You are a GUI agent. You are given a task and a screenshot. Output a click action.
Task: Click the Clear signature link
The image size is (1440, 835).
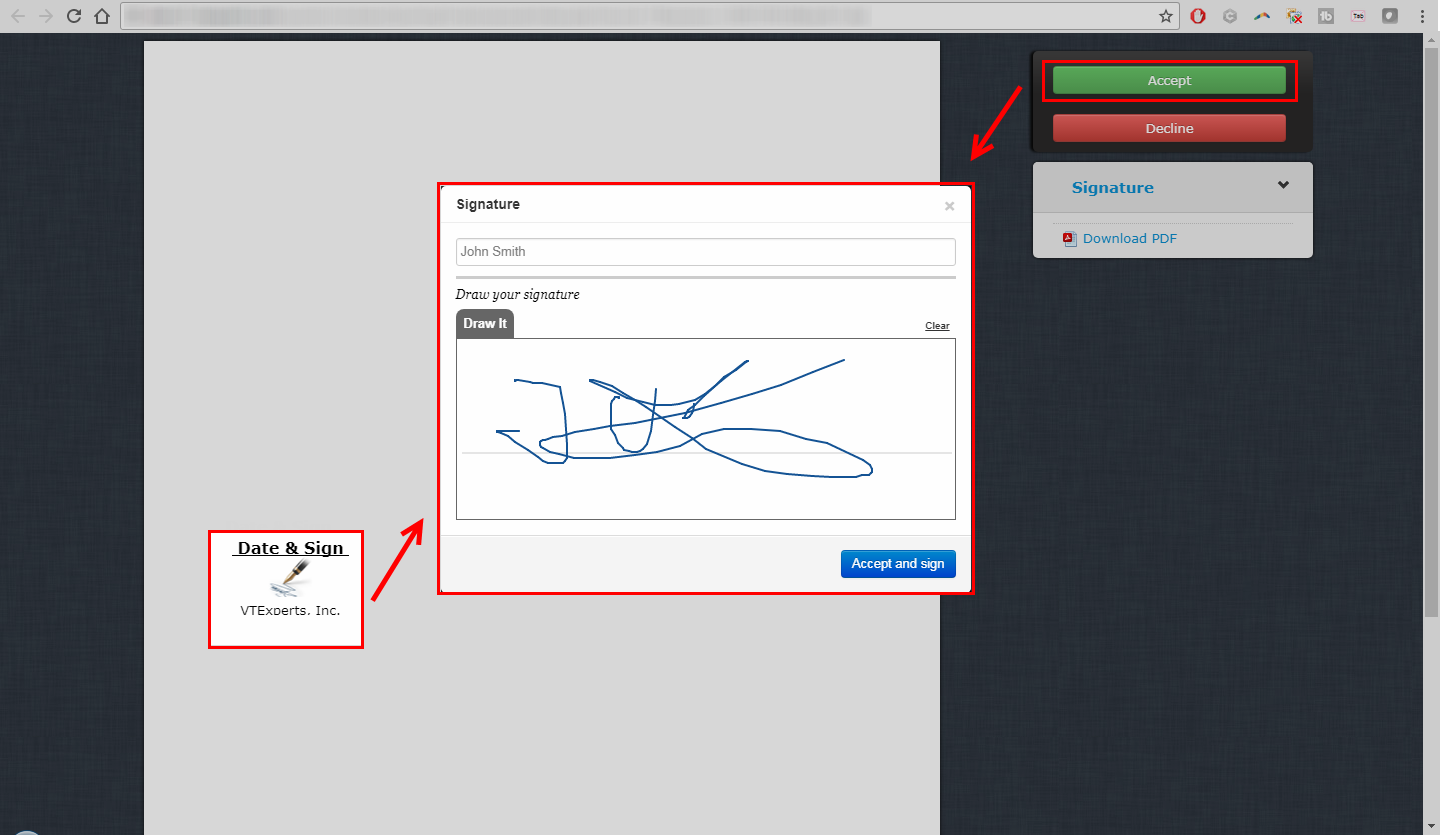click(937, 326)
